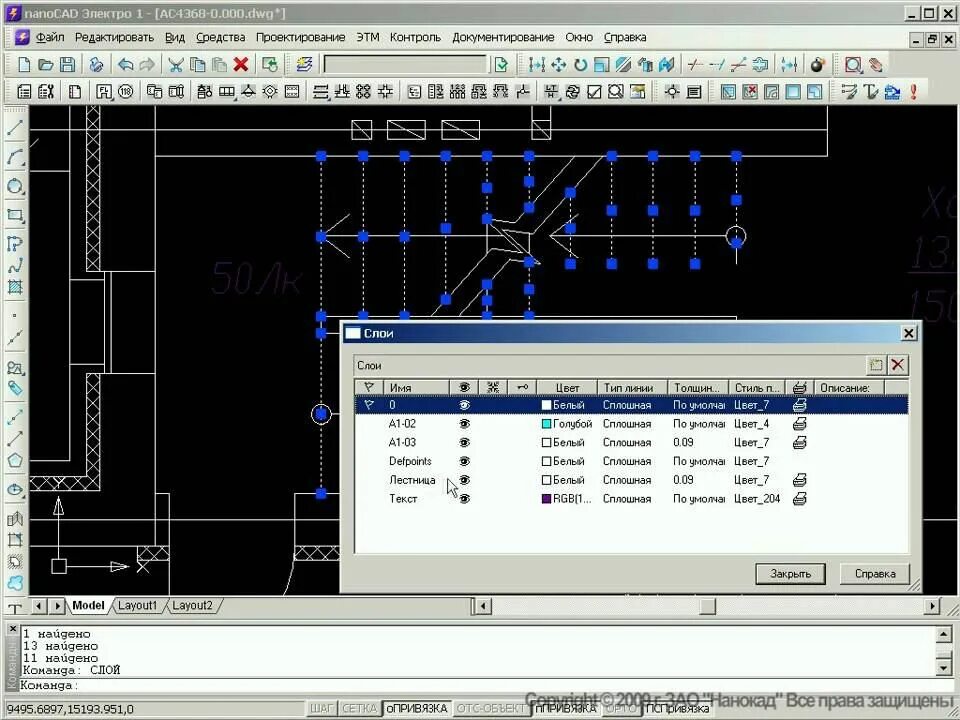Open the FL toolbar icon flyout

(x=104, y=92)
